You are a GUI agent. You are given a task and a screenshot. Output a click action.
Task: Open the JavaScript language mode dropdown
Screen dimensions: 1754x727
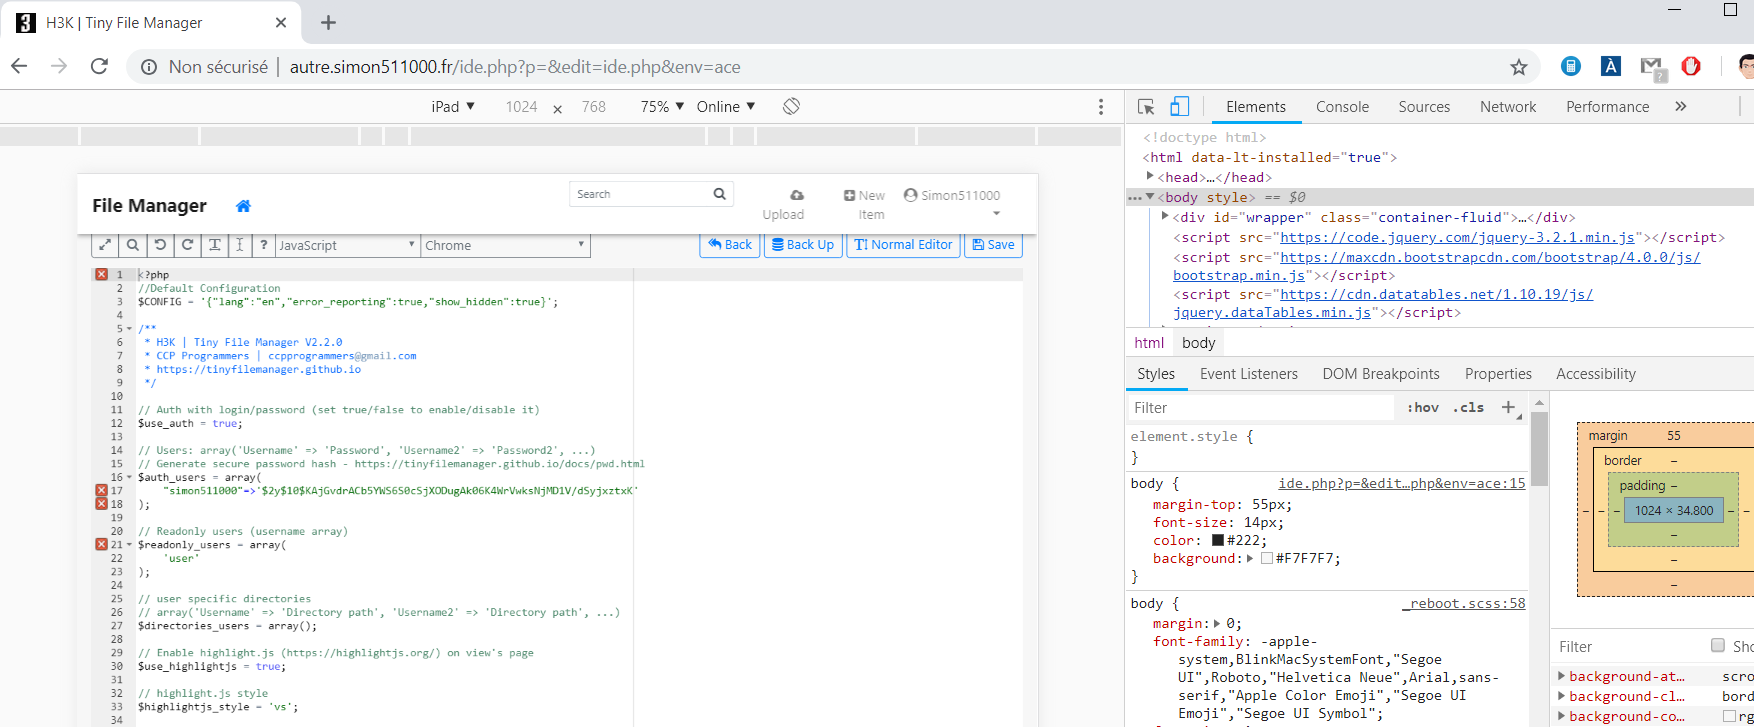tap(347, 245)
